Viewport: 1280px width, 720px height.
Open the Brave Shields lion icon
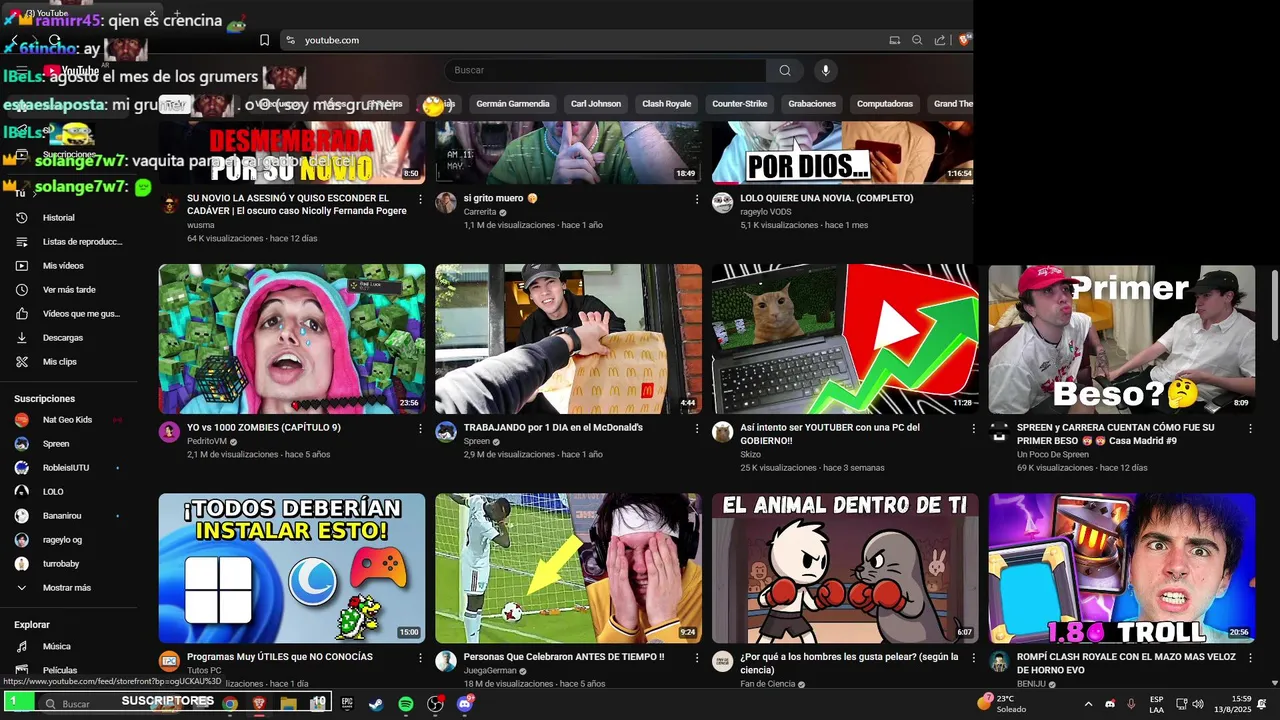[964, 40]
